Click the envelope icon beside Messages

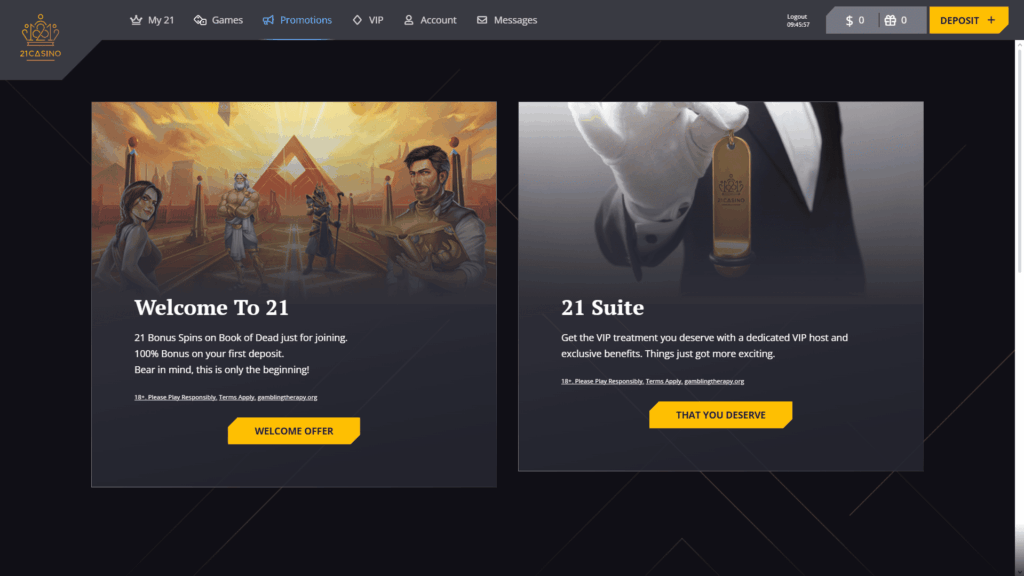click(x=482, y=20)
